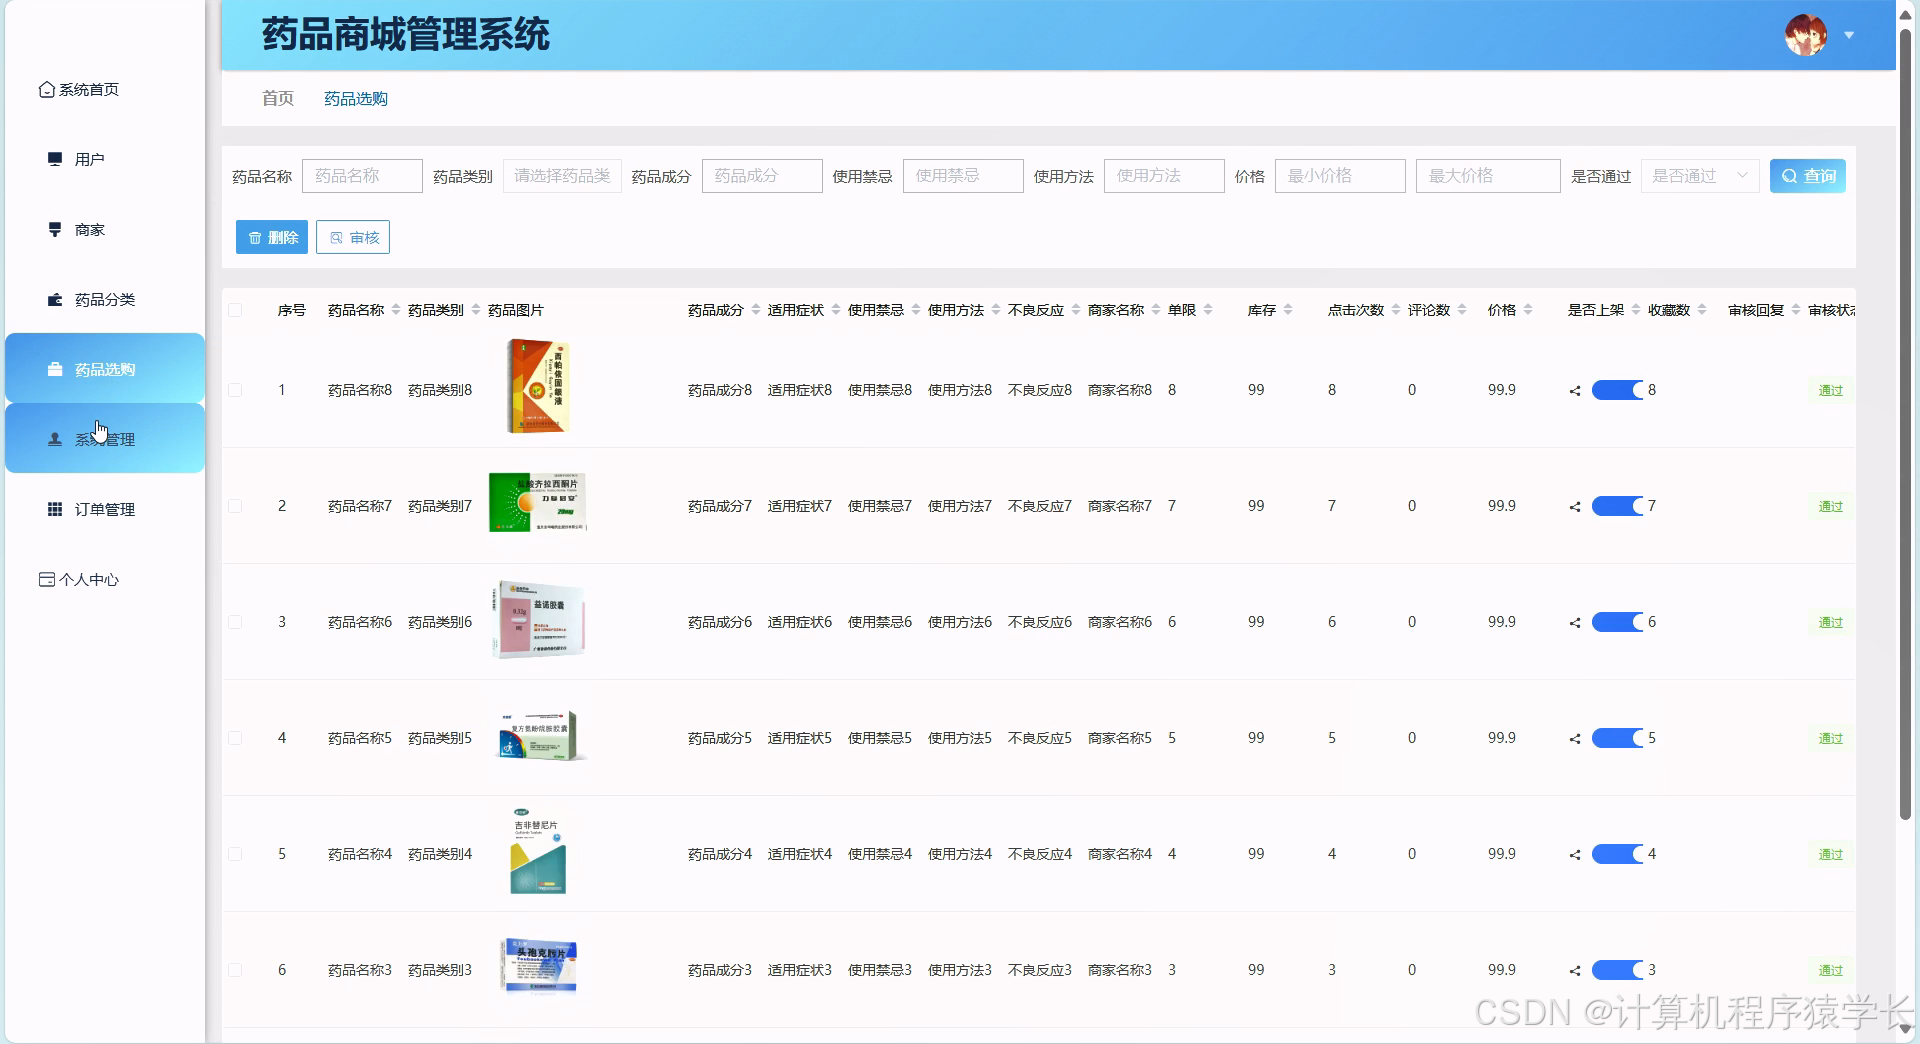Open the 用户 user management sidebar icon
The height and width of the screenshot is (1044, 1920).
(55, 158)
